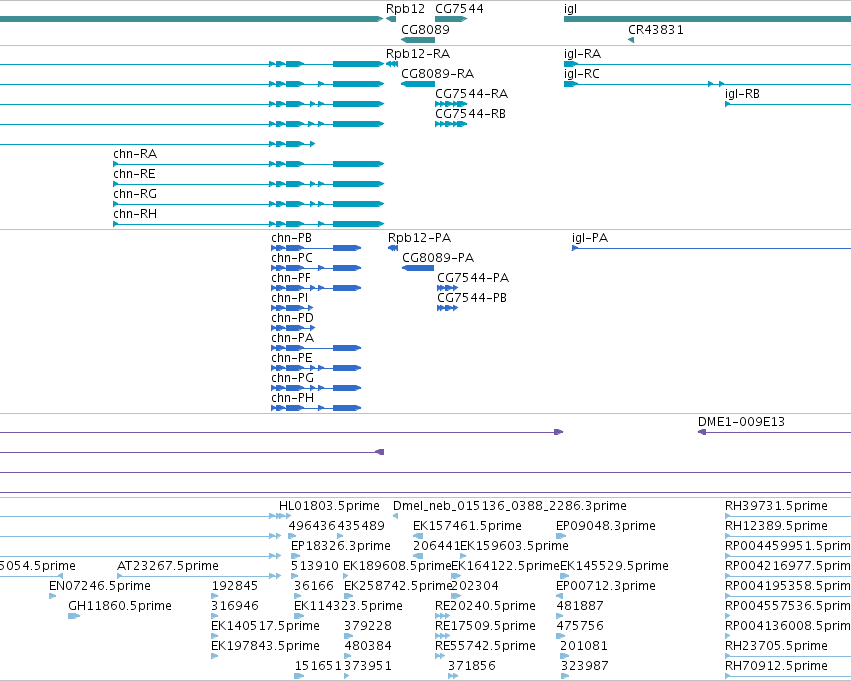Viewport: 851px width, 681px height.
Task: Click the EP09048.3prime EST label
Action: (x=606, y=526)
